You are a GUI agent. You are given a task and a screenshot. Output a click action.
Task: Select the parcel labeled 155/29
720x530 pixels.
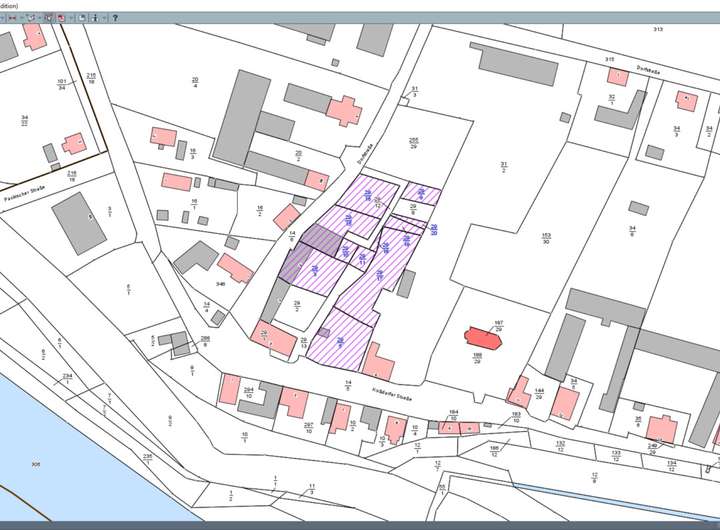(x=411, y=143)
